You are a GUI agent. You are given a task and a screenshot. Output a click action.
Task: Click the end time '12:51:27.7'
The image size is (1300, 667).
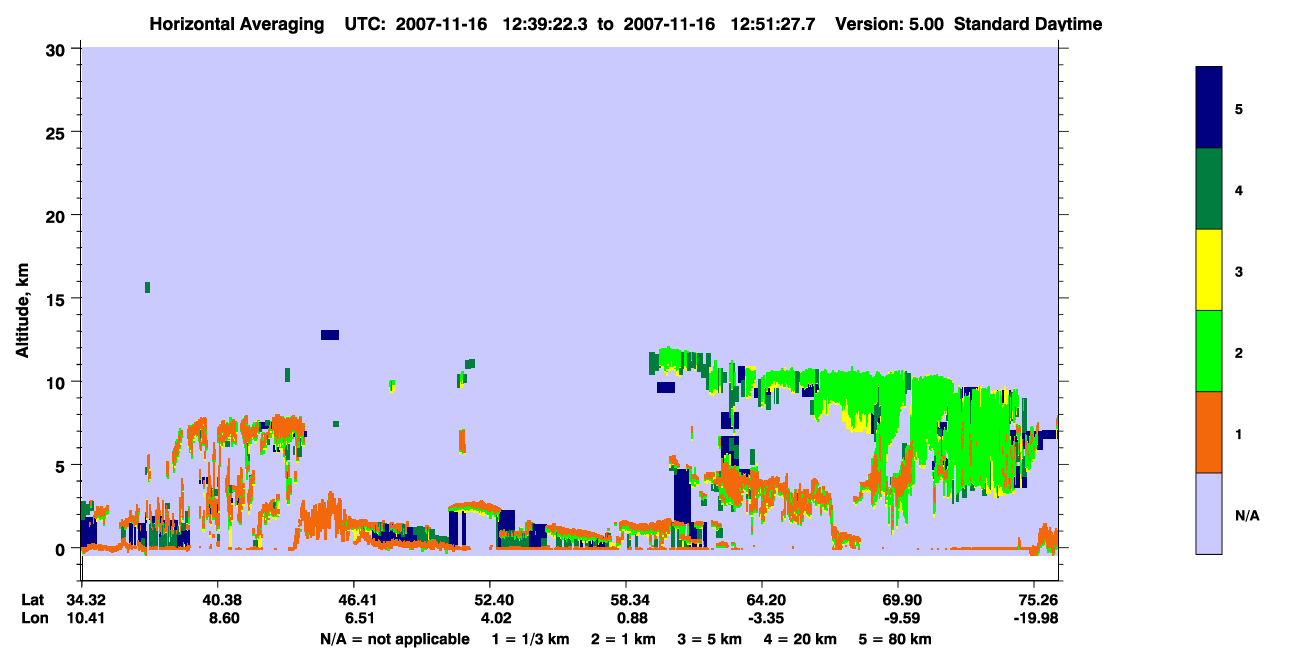[x=772, y=24]
